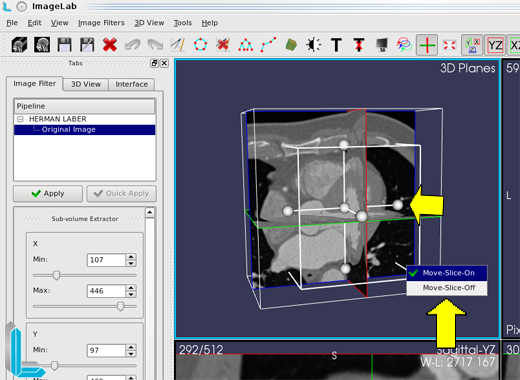The height and width of the screenshot is (380, 520).
Task: Open the Tools menu
Action: (x=183, y=23)
